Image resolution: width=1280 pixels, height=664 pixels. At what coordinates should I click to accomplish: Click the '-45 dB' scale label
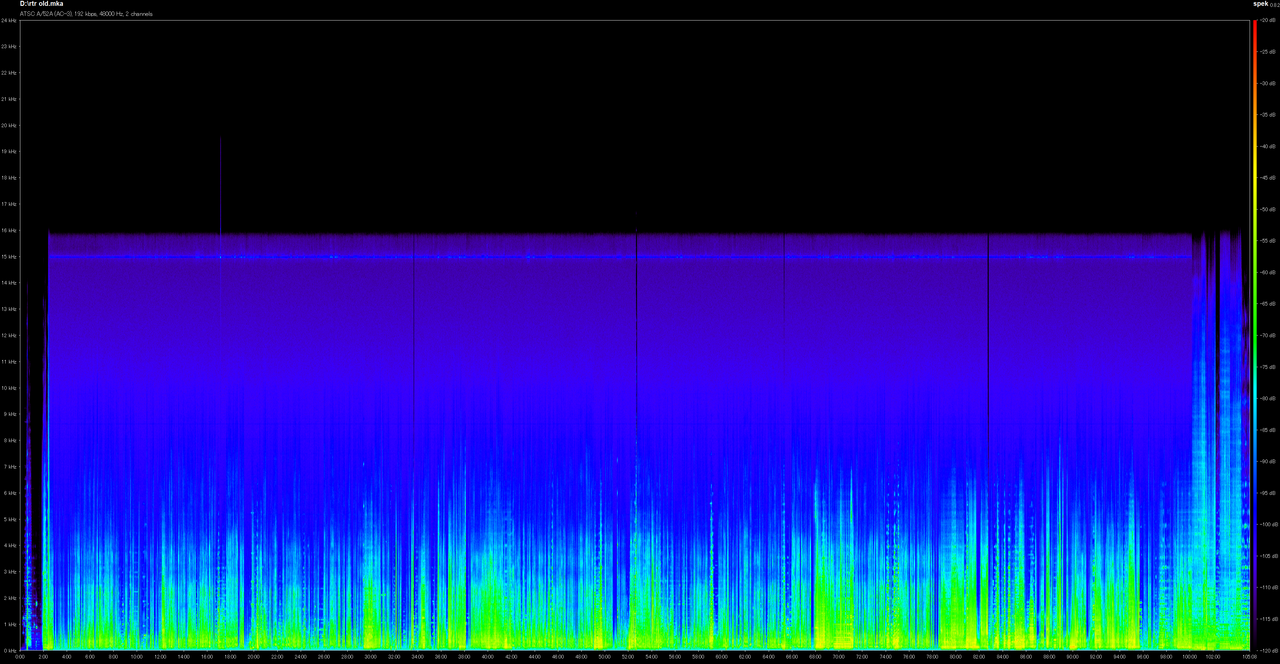tap(1269, 178)
